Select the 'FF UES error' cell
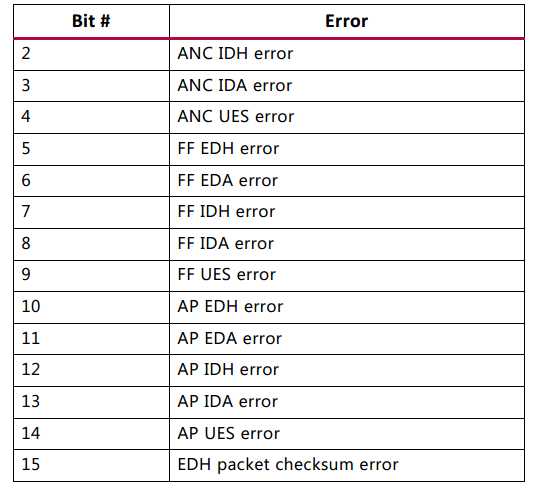This screenshot has height=492, width=537. point(347,276)
